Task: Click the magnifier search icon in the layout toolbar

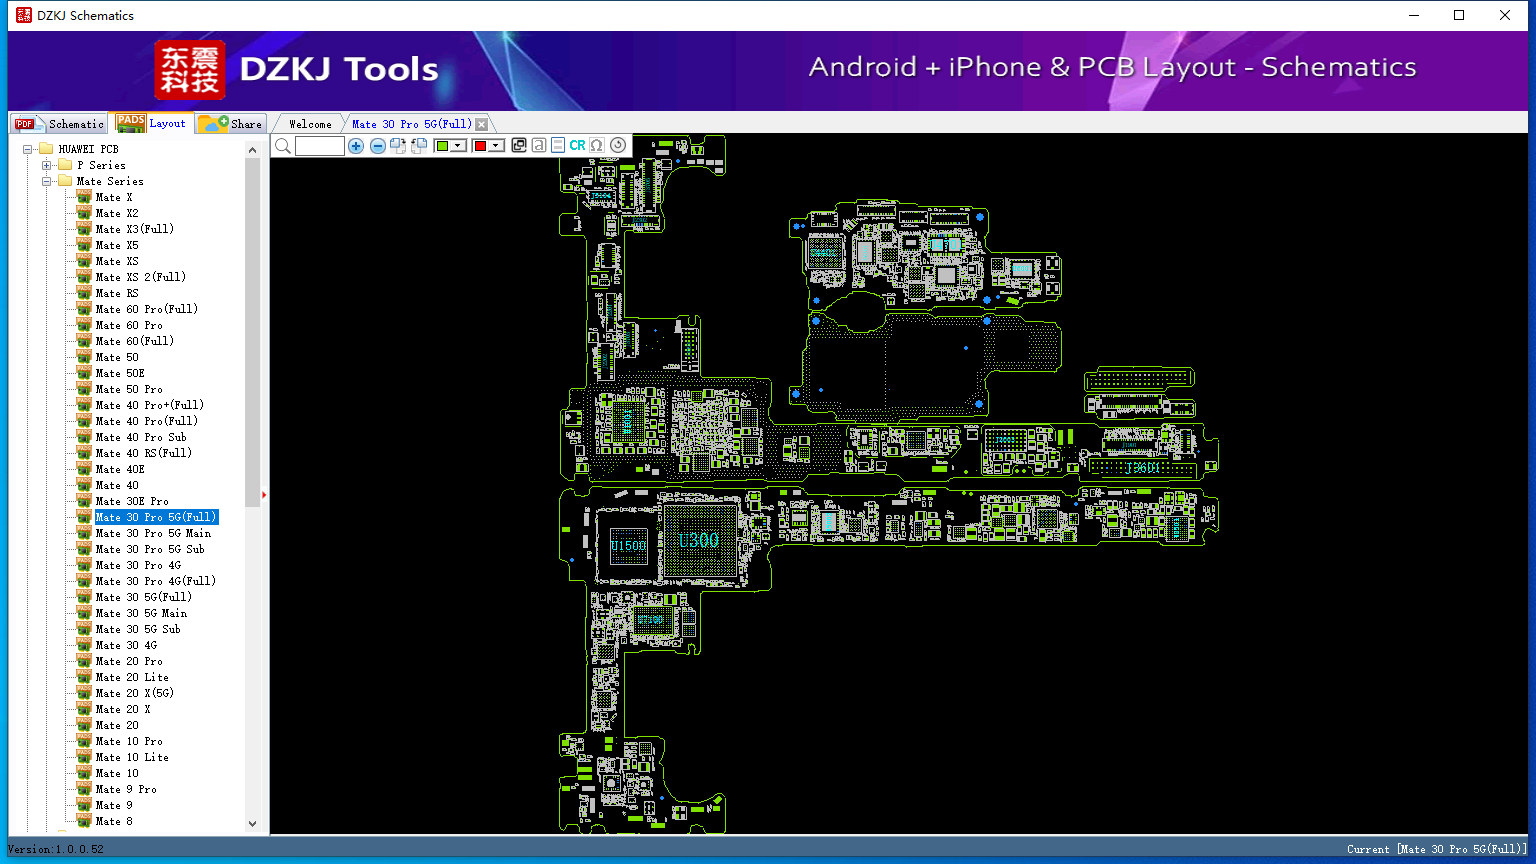Action: click(283, 146)
